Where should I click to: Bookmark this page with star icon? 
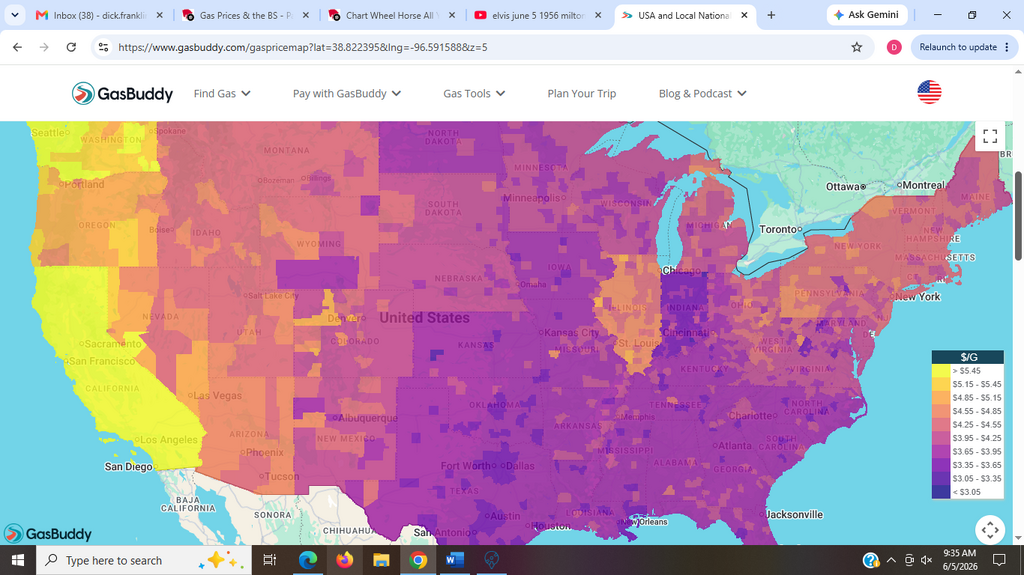[x=856, y=47]
